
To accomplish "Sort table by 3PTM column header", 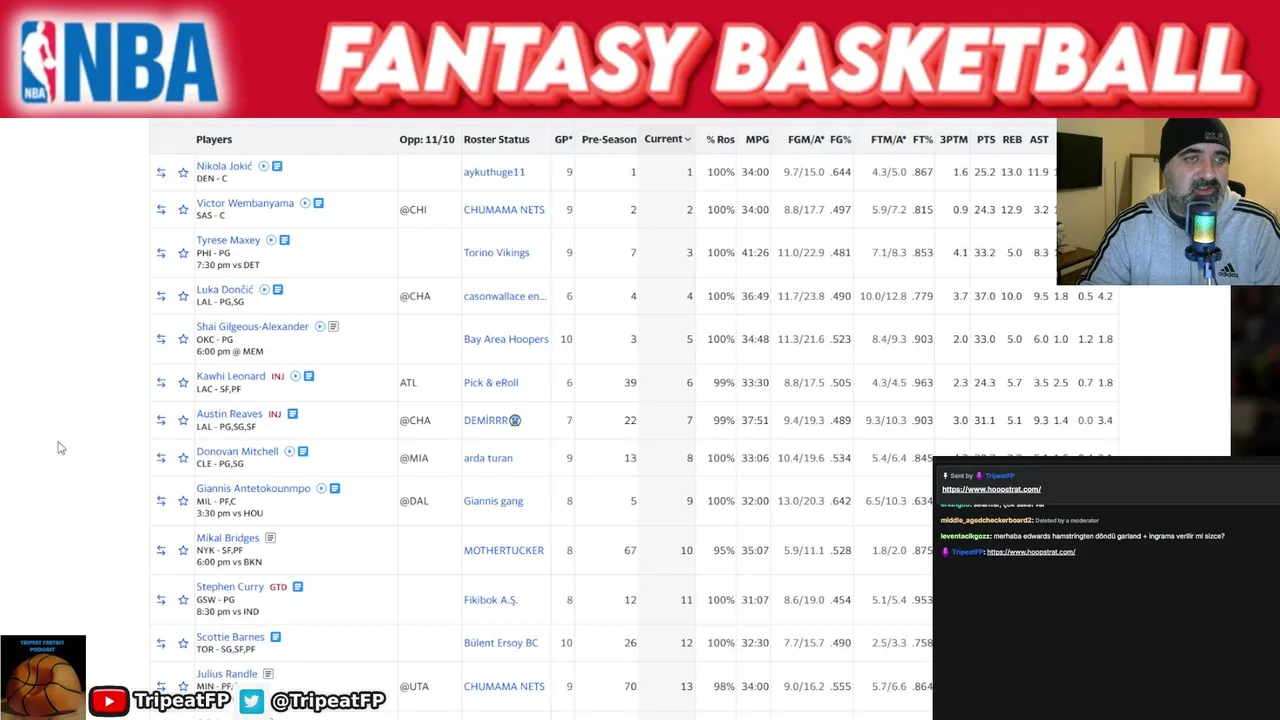I will (x=954, y=139).
